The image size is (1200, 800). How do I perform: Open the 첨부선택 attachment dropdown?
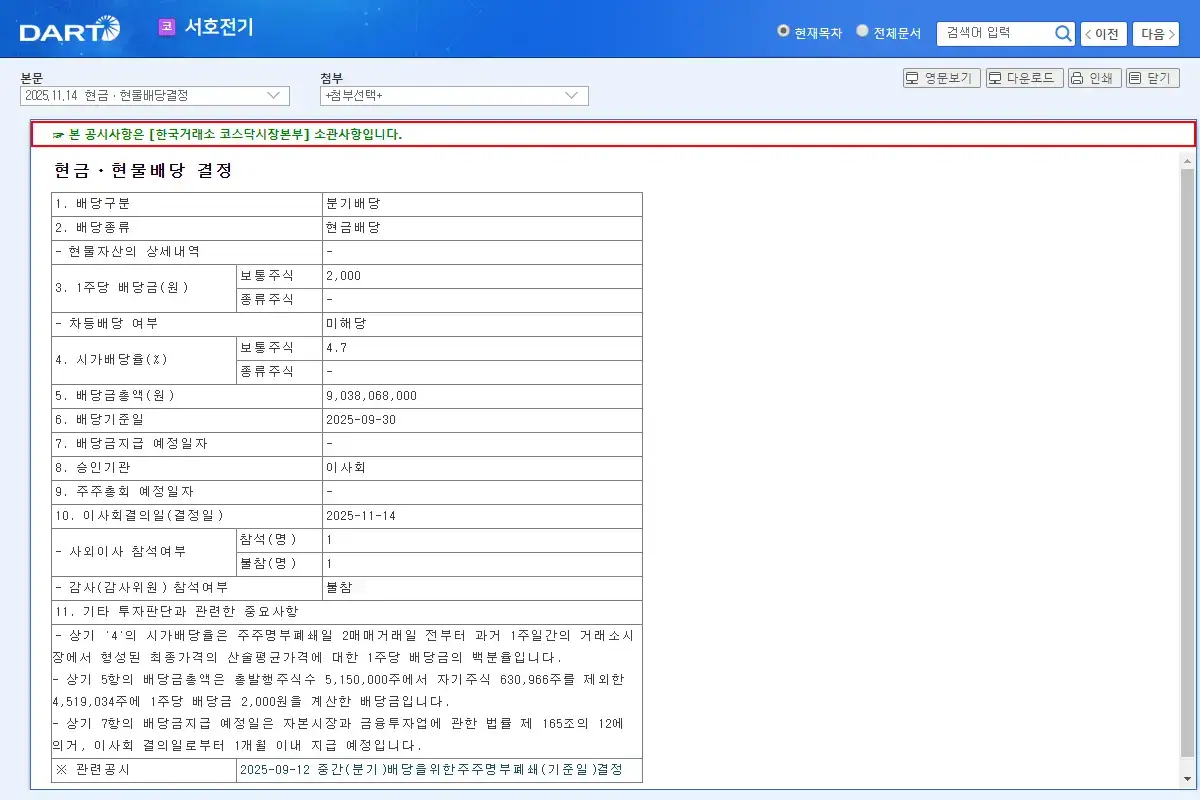pos(454,95)
